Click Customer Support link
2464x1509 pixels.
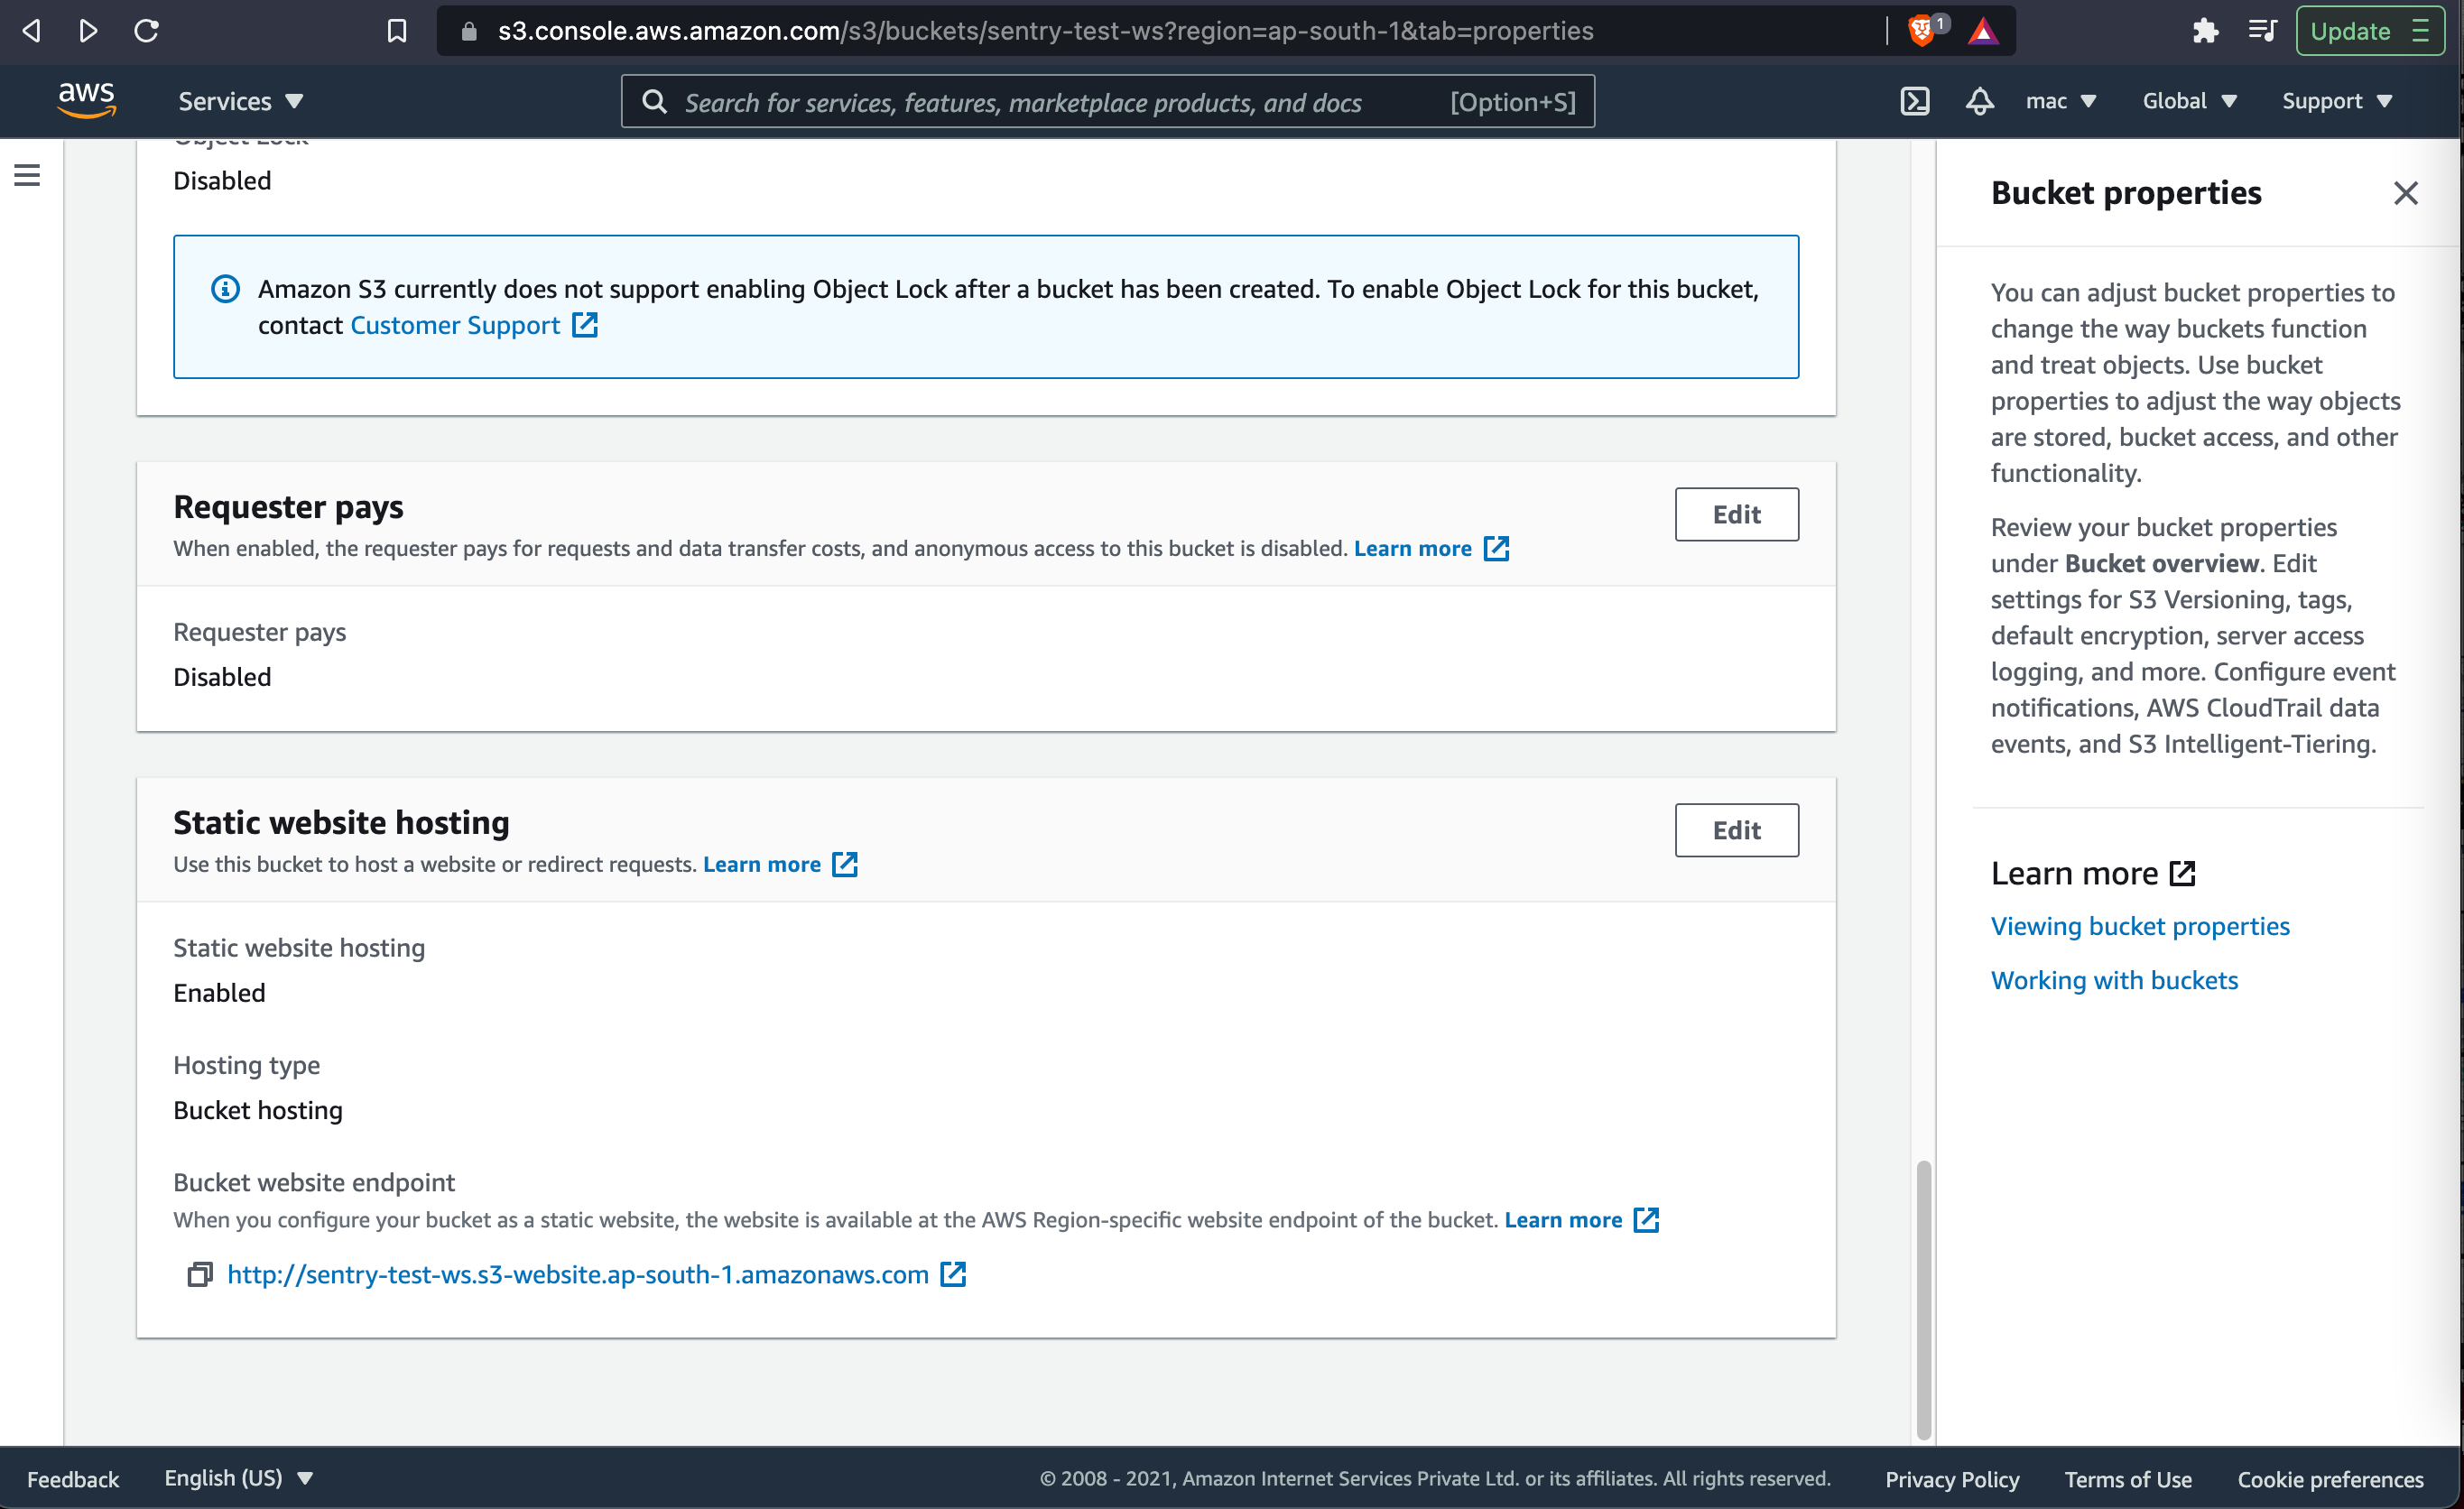pyautogui.click(x=455, y=325)
